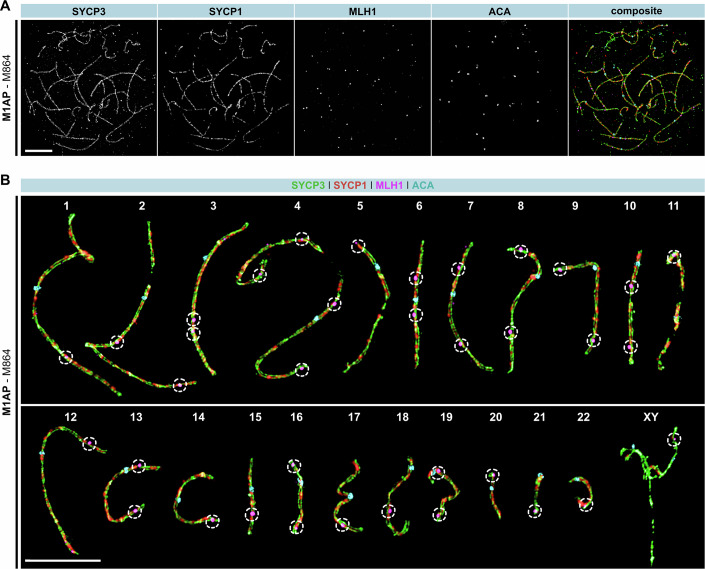Select the composite panel header label

636,11
